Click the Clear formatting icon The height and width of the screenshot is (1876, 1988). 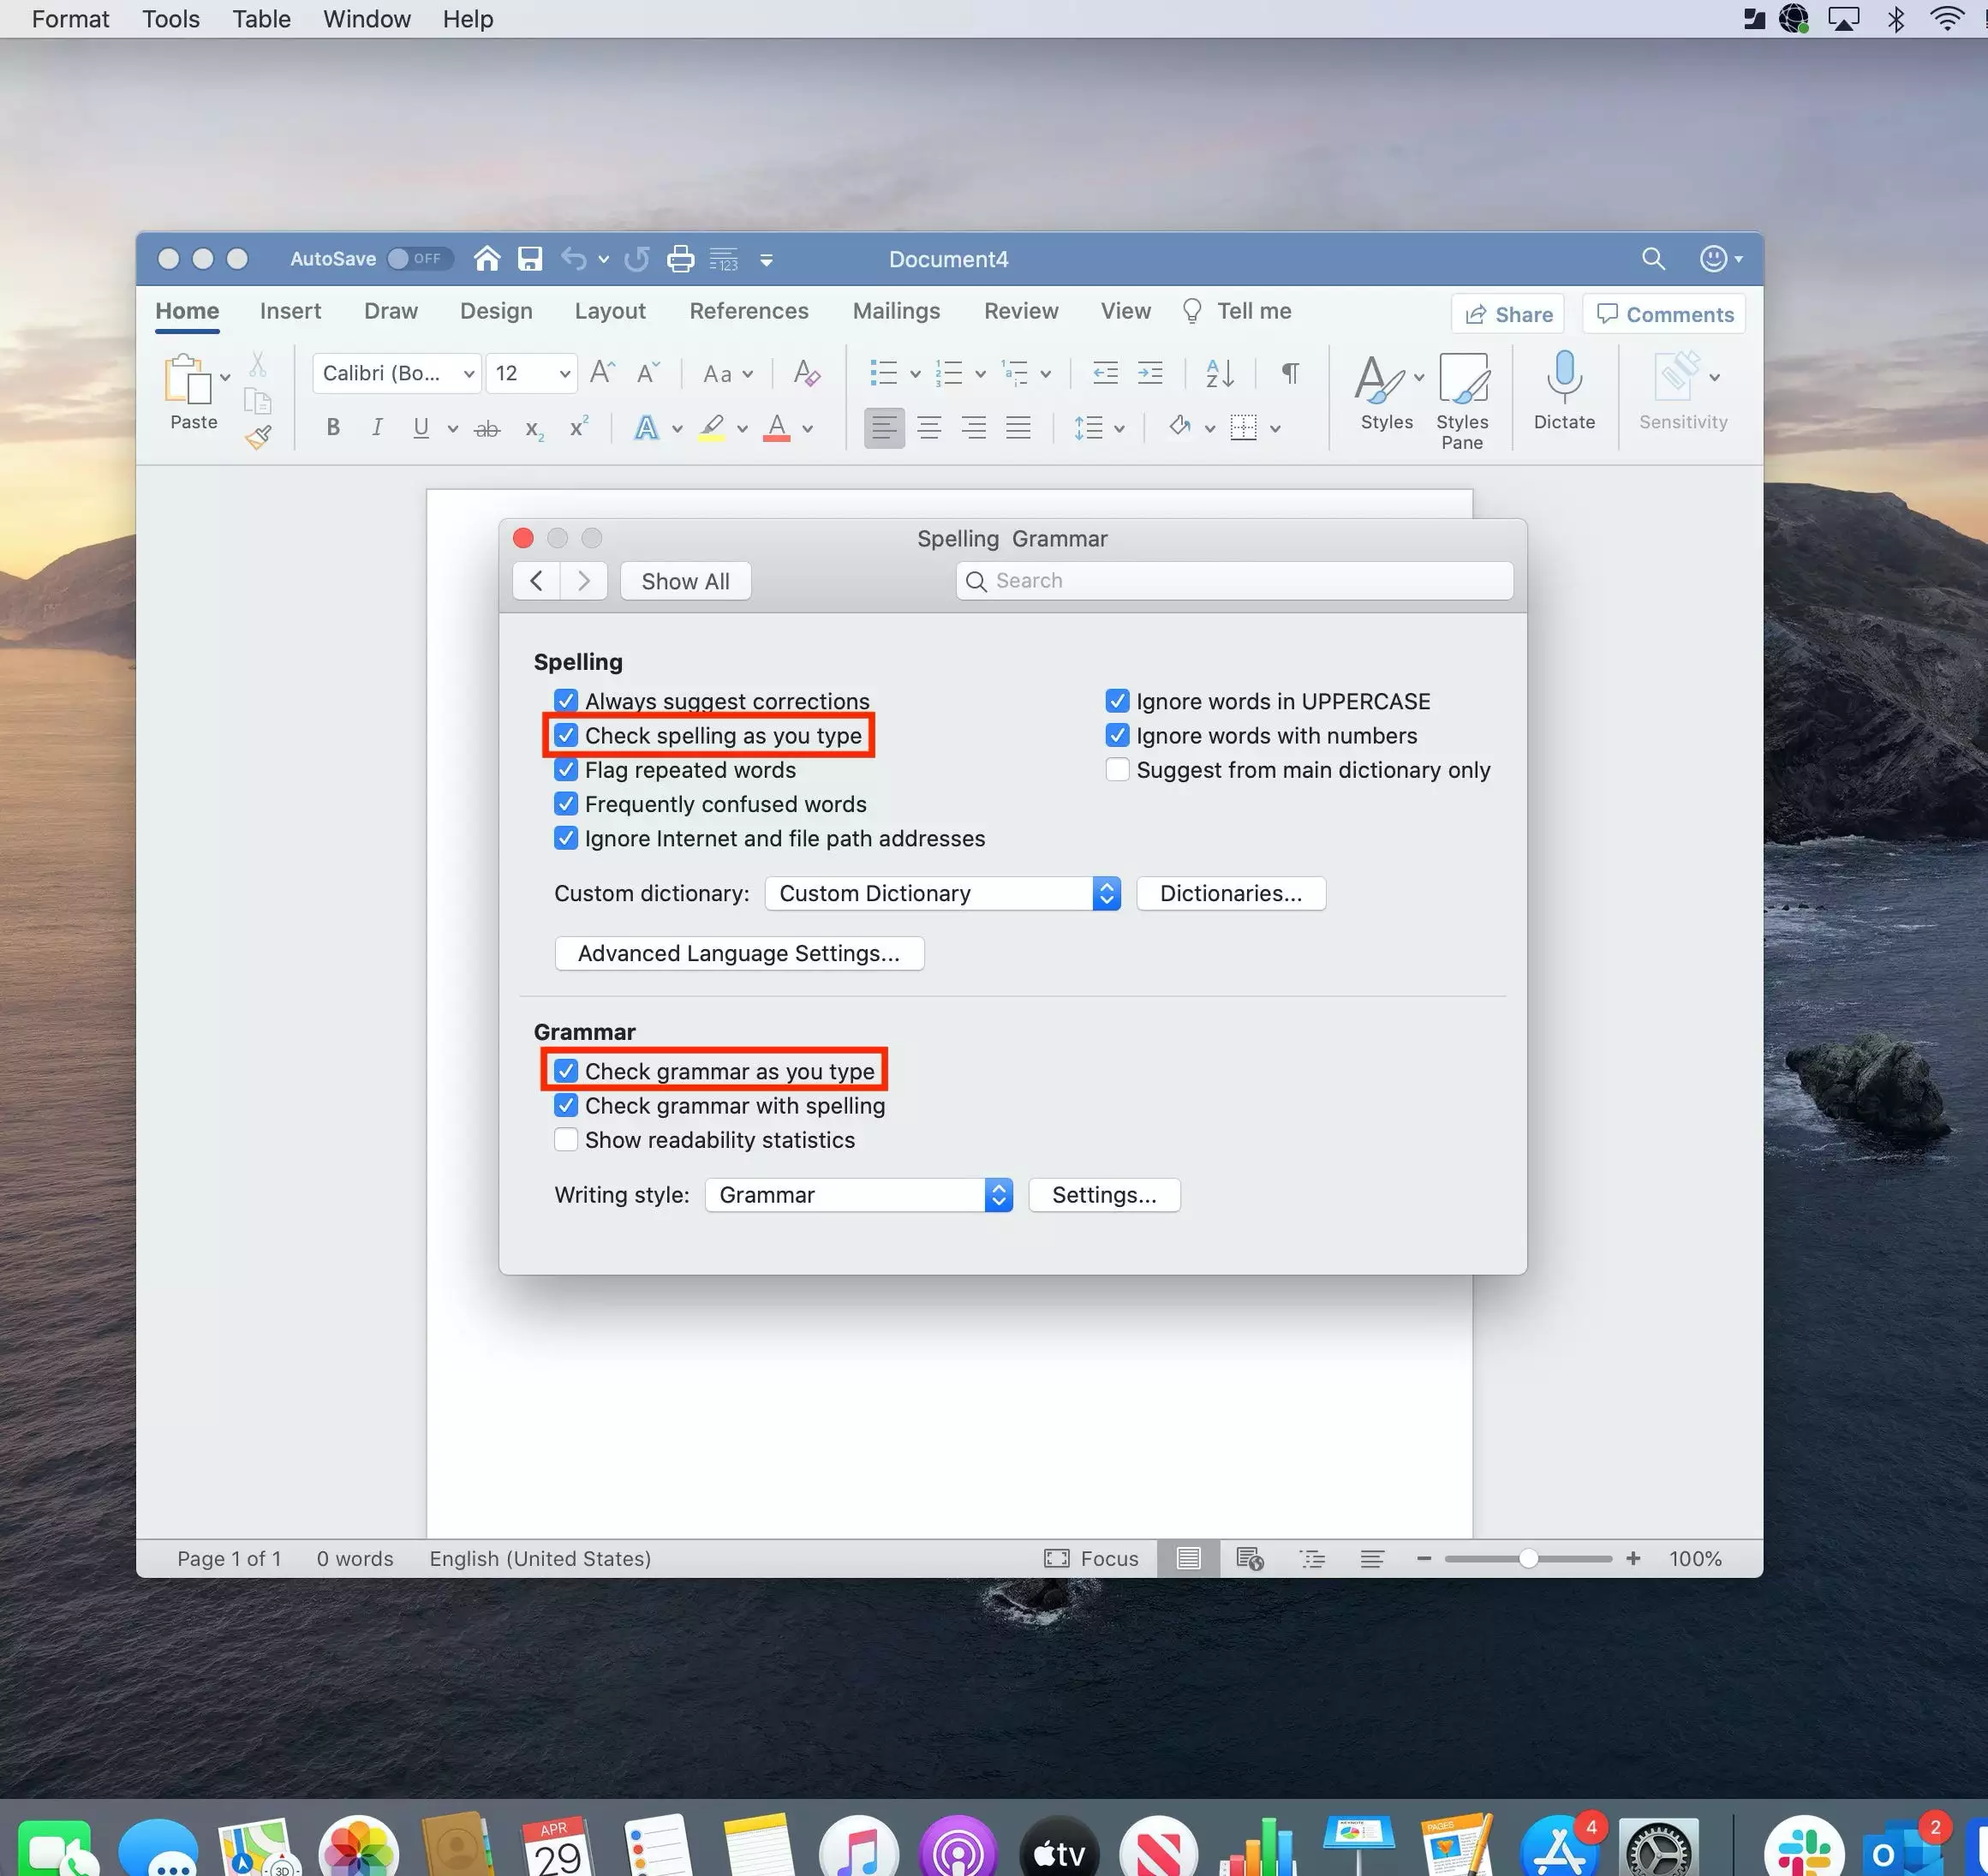[x=806, y=373]
